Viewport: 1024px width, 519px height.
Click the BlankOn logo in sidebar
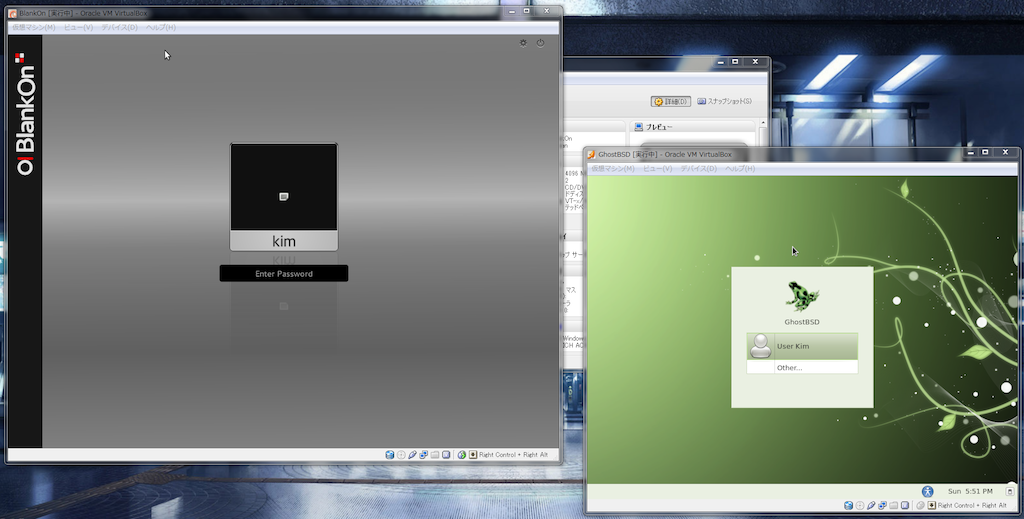click(x=25, y=114)
